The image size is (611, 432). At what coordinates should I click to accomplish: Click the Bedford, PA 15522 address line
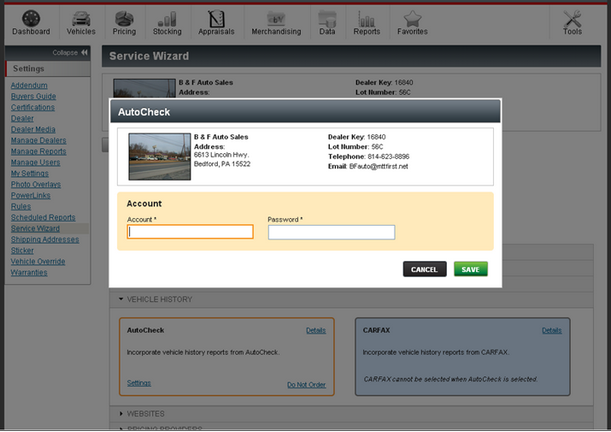coord(222,164)
